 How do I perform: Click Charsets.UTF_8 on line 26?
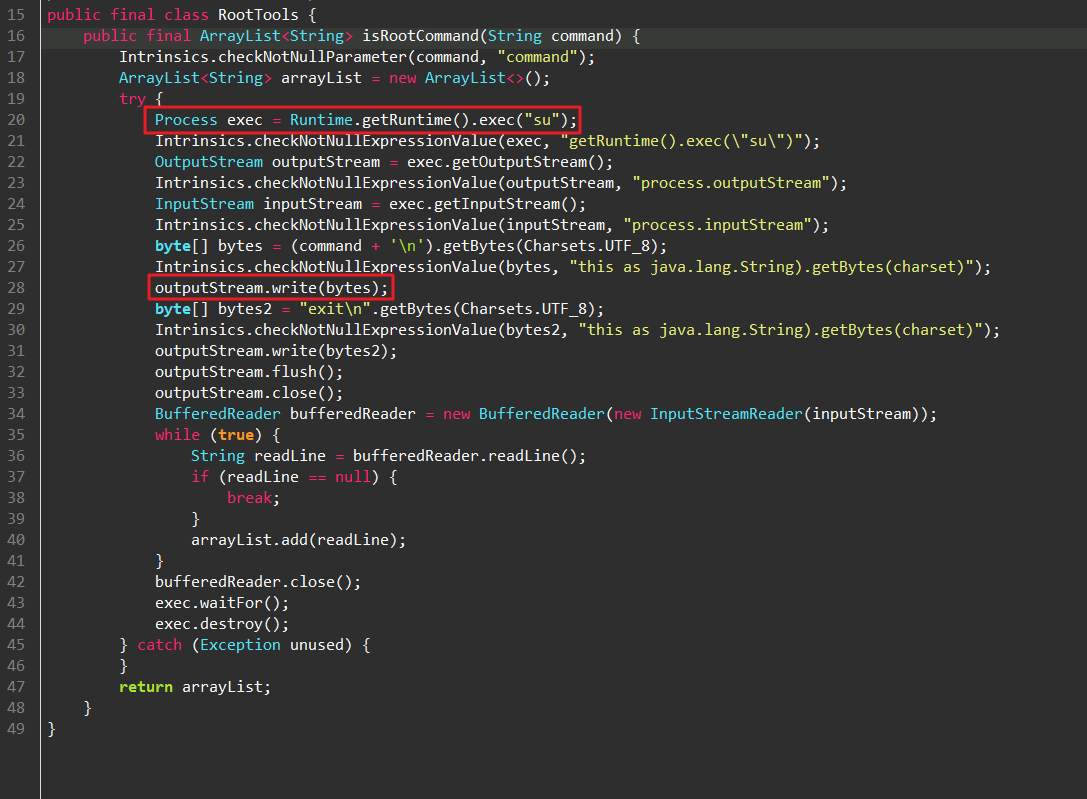tap(586, 246)
